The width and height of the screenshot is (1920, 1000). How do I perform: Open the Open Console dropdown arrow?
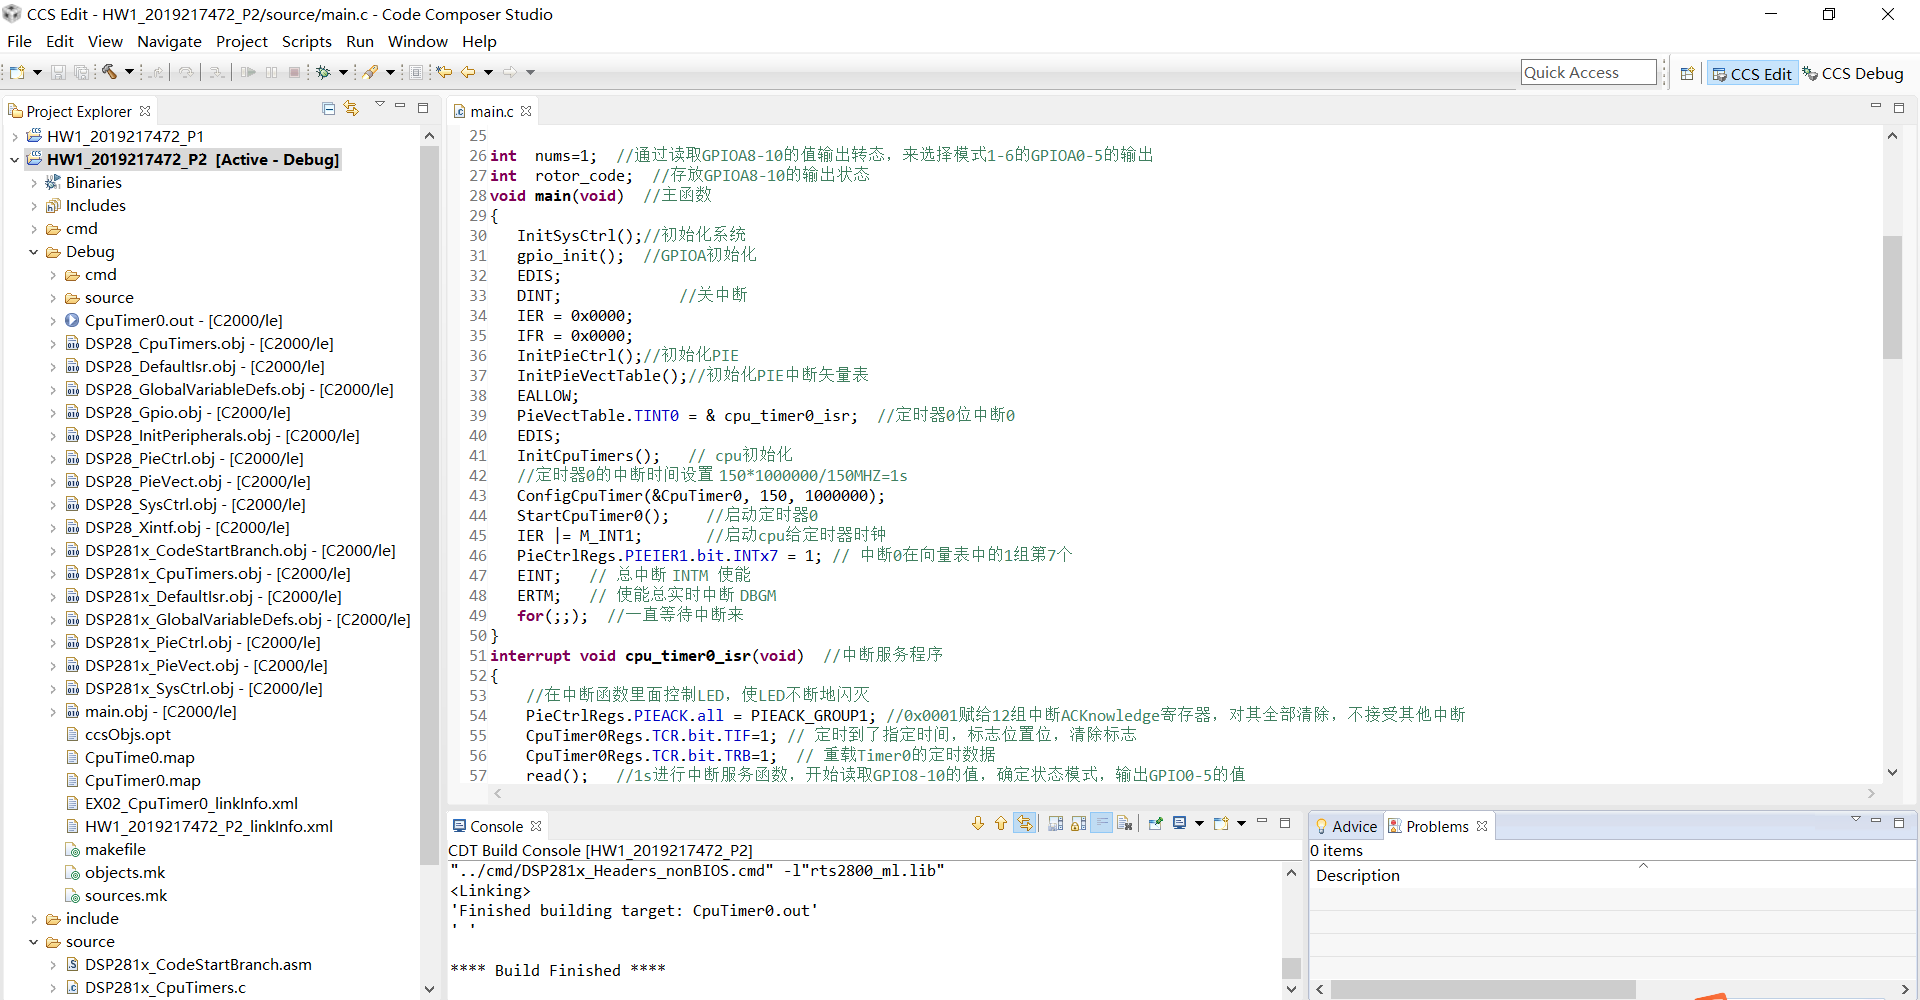coord(1241,823)
